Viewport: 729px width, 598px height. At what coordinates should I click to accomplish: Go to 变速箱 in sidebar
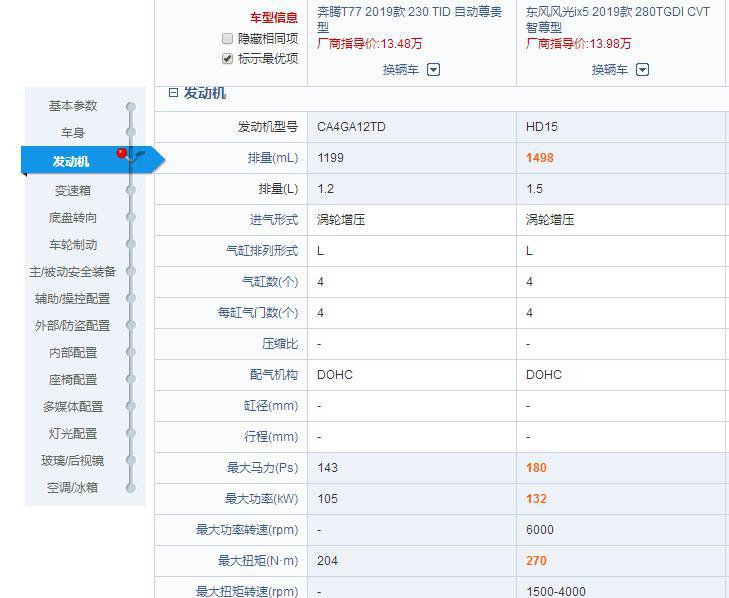73,190
